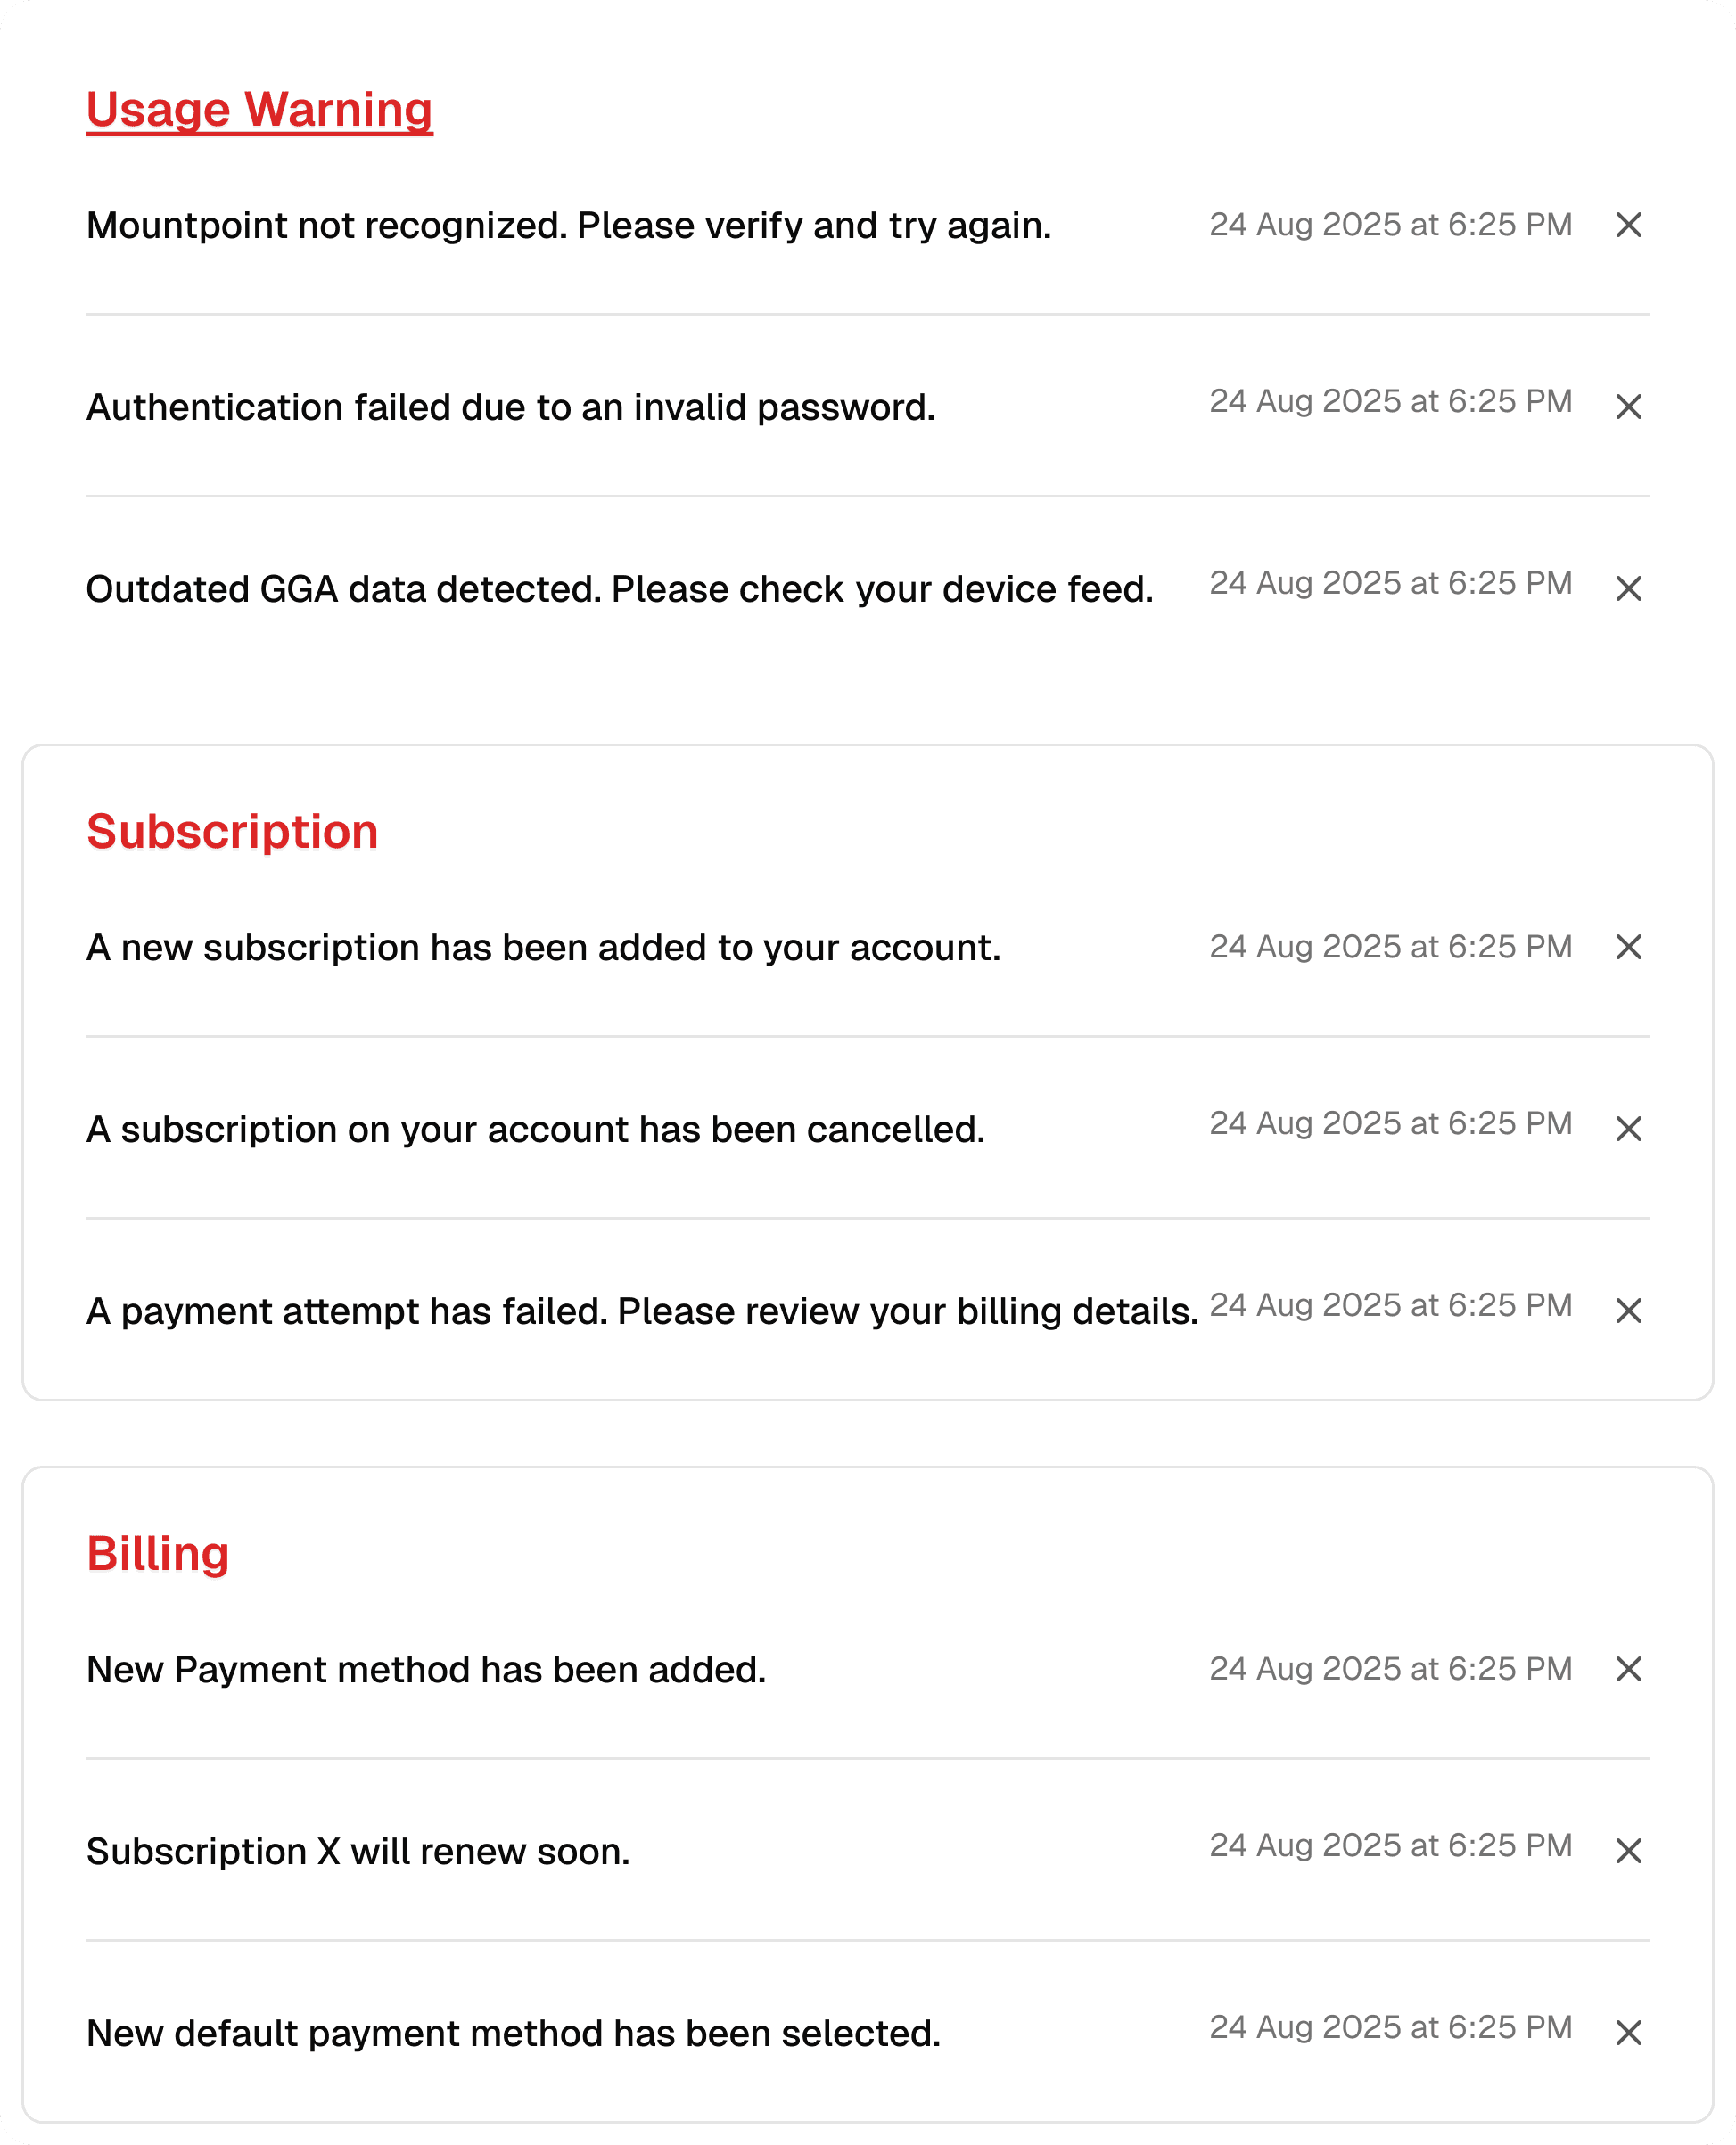Viewport: 1736px width, 2145px height.
Task: Dismiss the Authentication failed notification
Action: (x=1628, y=407)
